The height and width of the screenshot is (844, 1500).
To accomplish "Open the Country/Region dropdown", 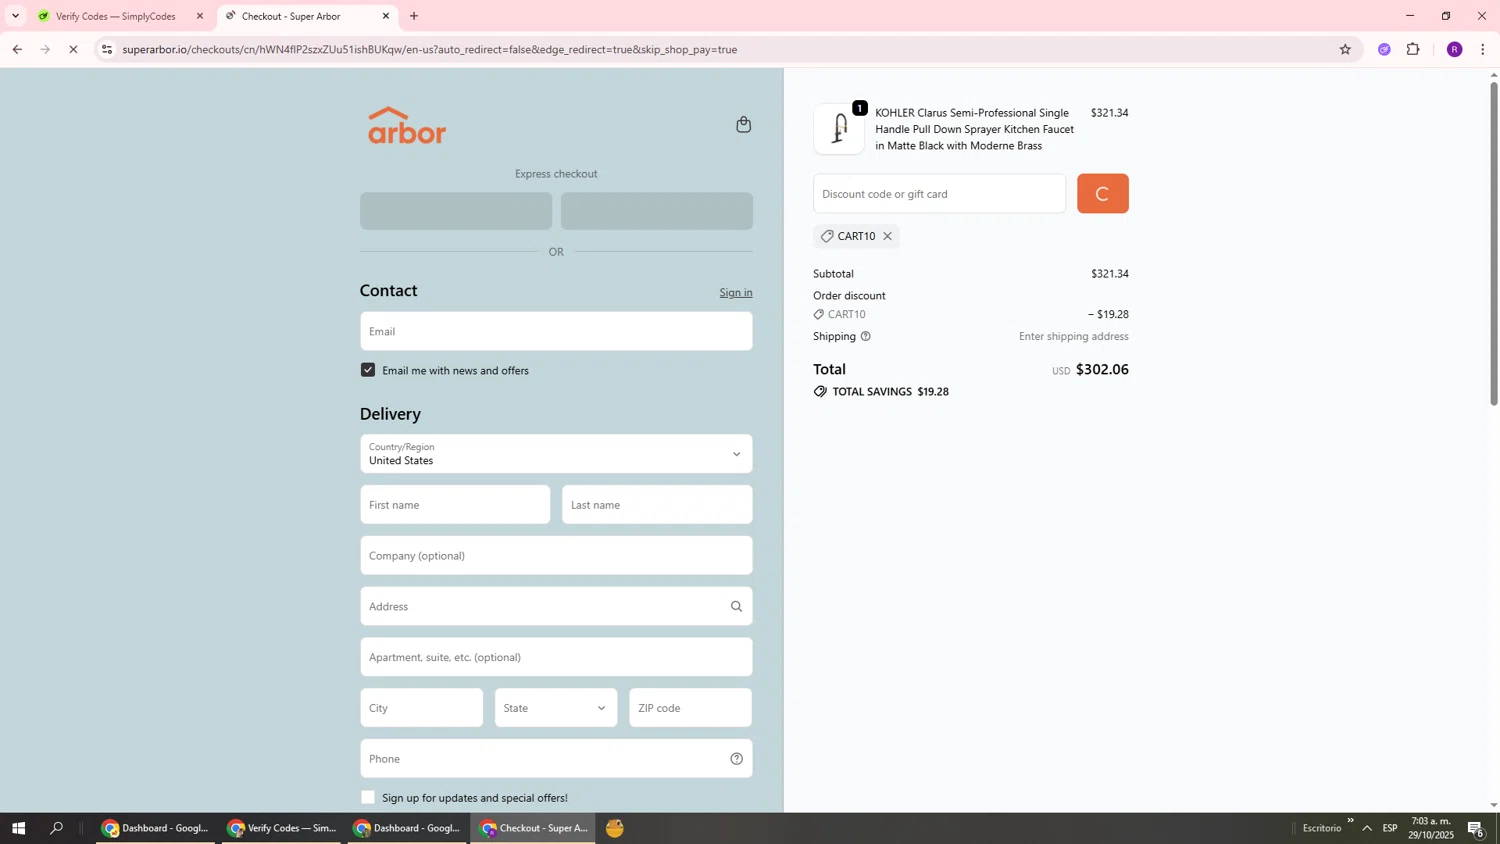I will [x=556, y=454].
